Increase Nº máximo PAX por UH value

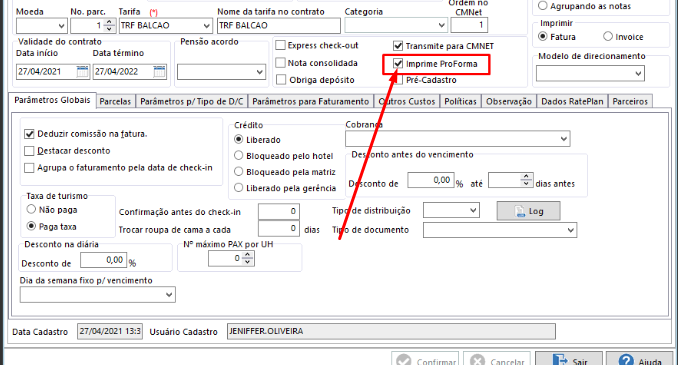tap(247, 255)
